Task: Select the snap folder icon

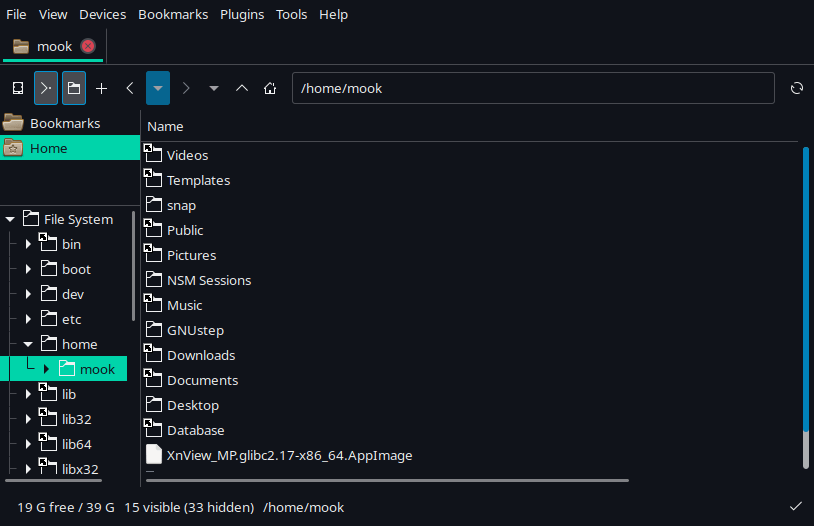Action: point(154,205)
